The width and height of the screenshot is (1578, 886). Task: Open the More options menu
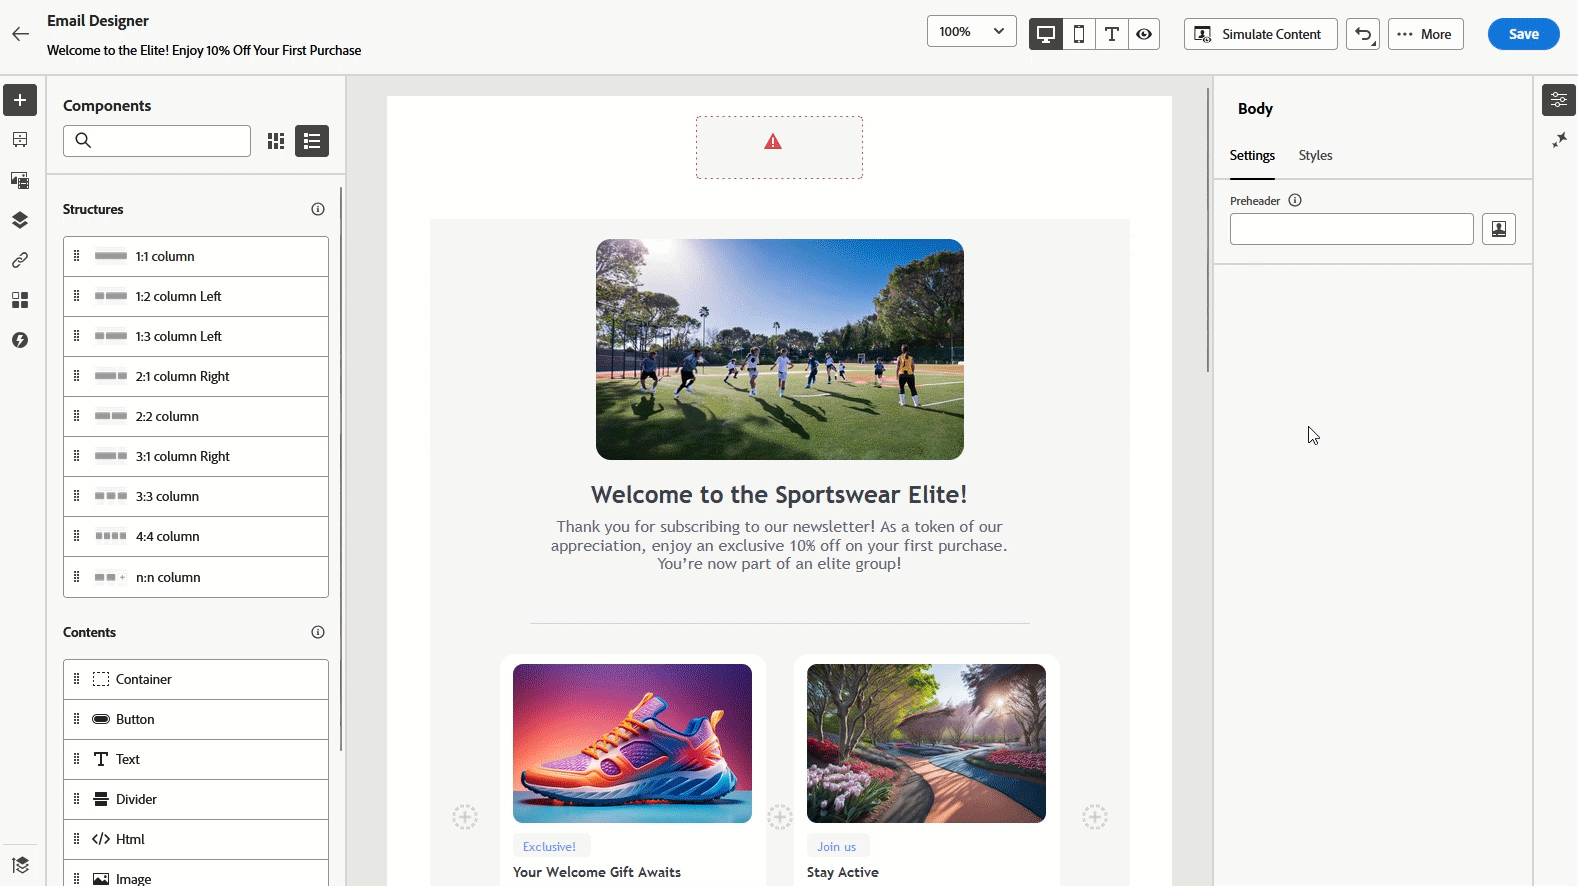click(1426, 34)
